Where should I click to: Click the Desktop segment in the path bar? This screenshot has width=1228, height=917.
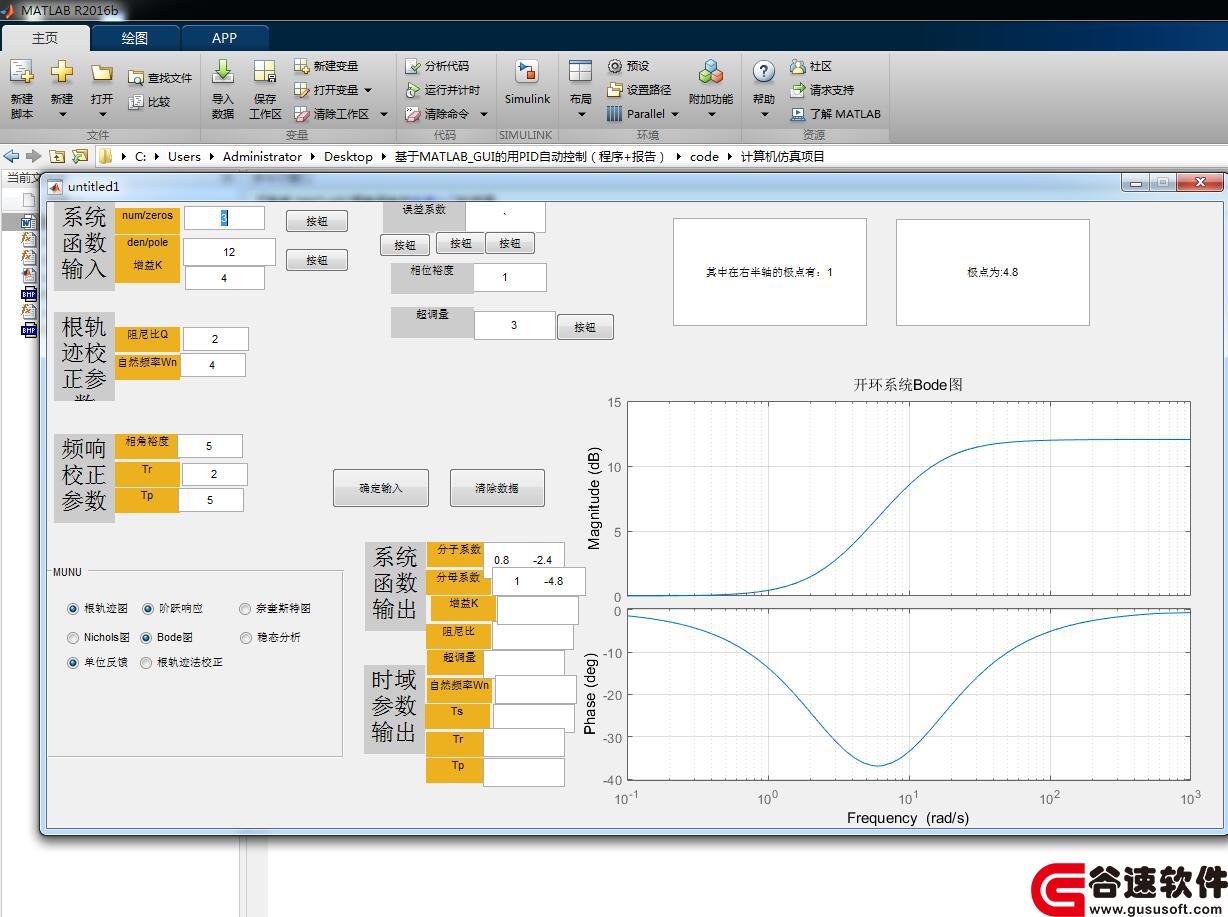(x=348, y=156)
